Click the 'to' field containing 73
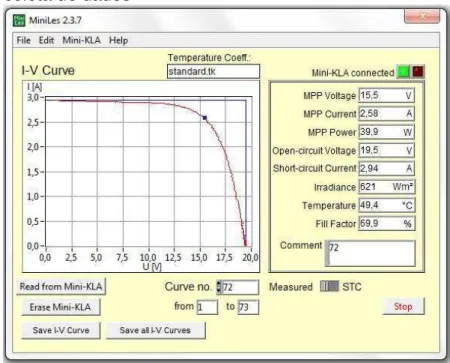The height and width of the screenshot is (363, 450). click(248, 307)
